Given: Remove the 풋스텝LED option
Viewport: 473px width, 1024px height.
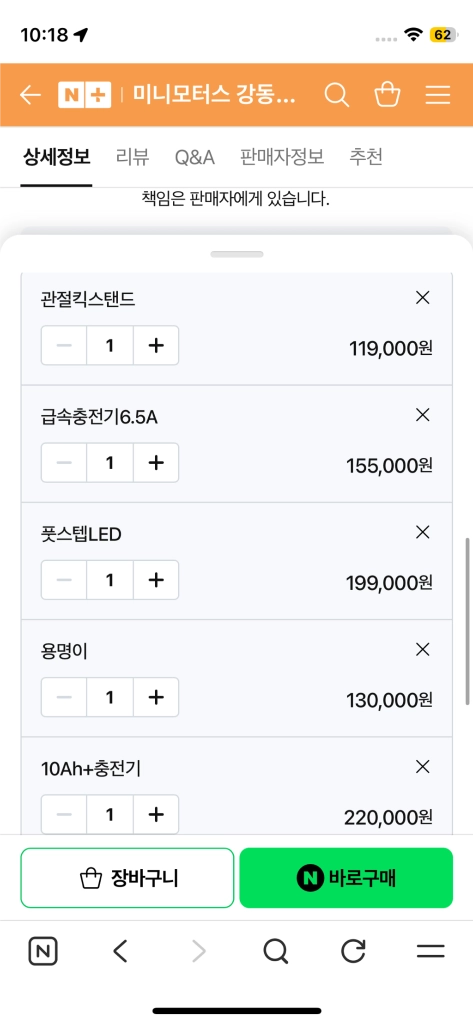Looking at the screenshot, I should tap(423, 532).
